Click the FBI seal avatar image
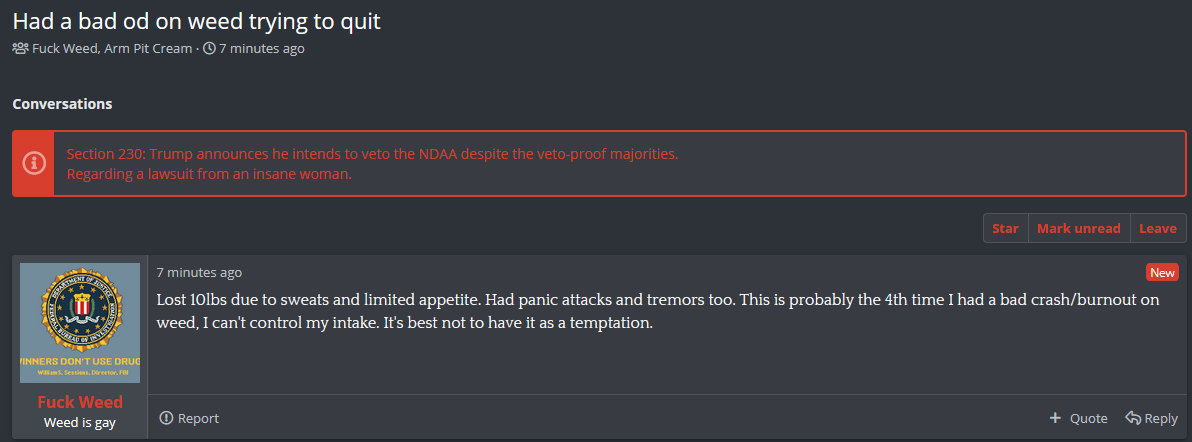Screen dimensions: 1192x442 [x=80, y=322]
